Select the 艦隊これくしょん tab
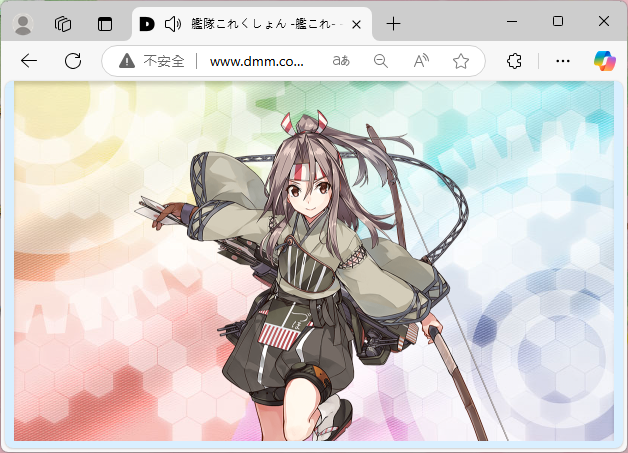The image size is (628, 453). pyautogui.click(x=252, y=24)
